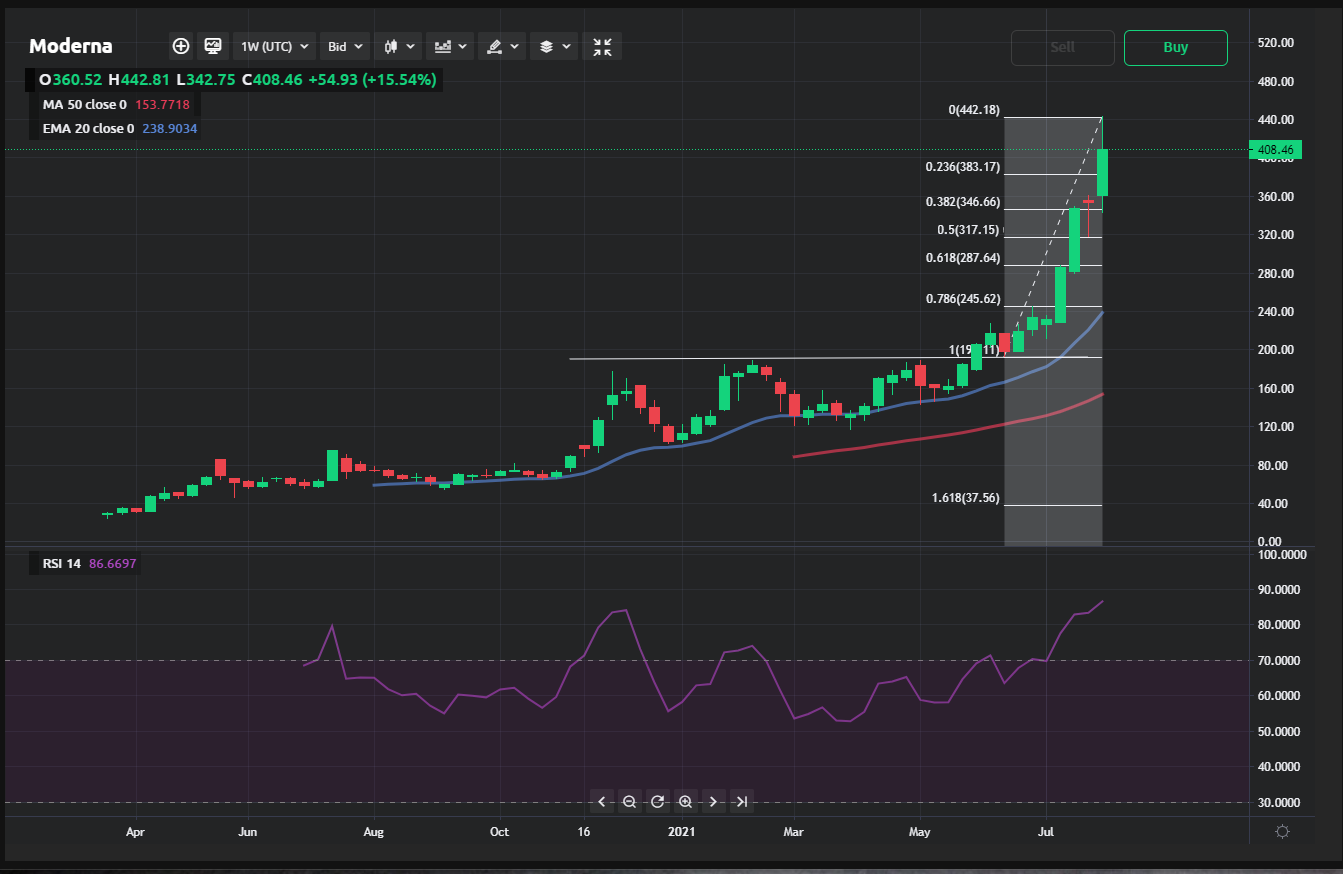Click the 0.382(346.66) Fibonacci level label
The image size is (1343, 874).
[963, 202]
